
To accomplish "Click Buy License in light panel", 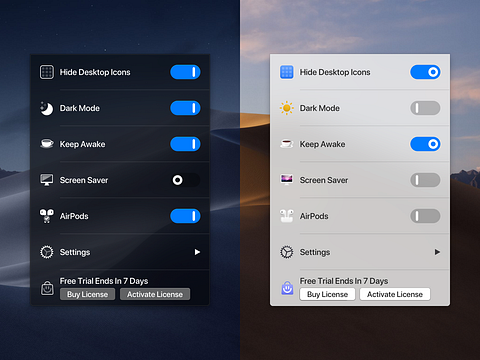I will point(328,294).
